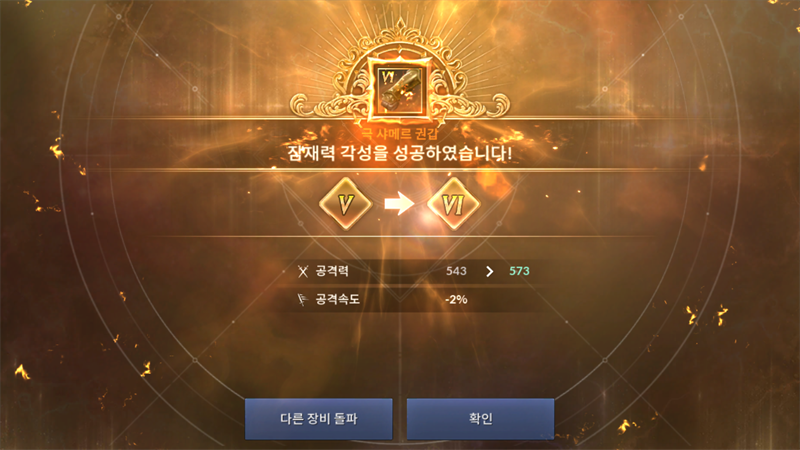Confirm with the 확인 button

pyautogui.click(x=480, y=419)
